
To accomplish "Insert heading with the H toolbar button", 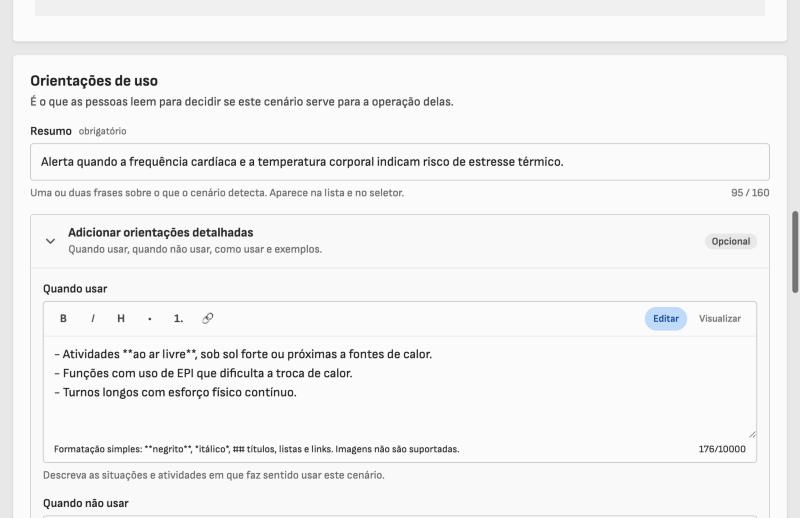I will click(x=121, y=318).
